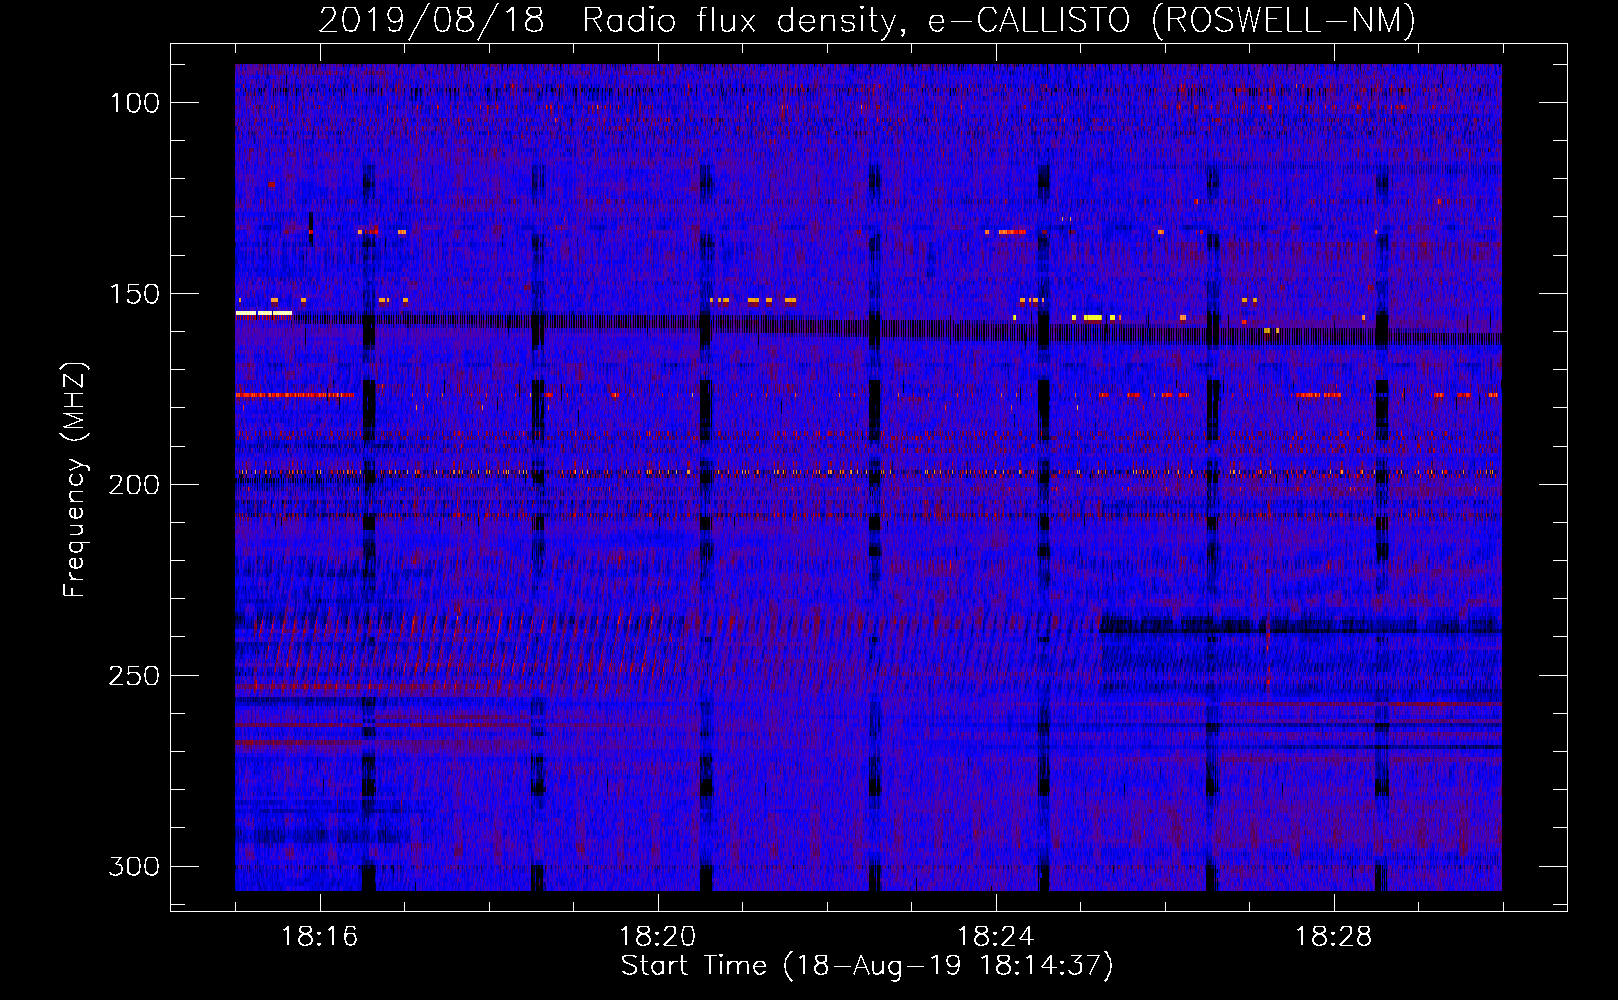Click the 18:20 time tick label
The height and width of the screenshot is (1000, 1618).
click(657, 937)
